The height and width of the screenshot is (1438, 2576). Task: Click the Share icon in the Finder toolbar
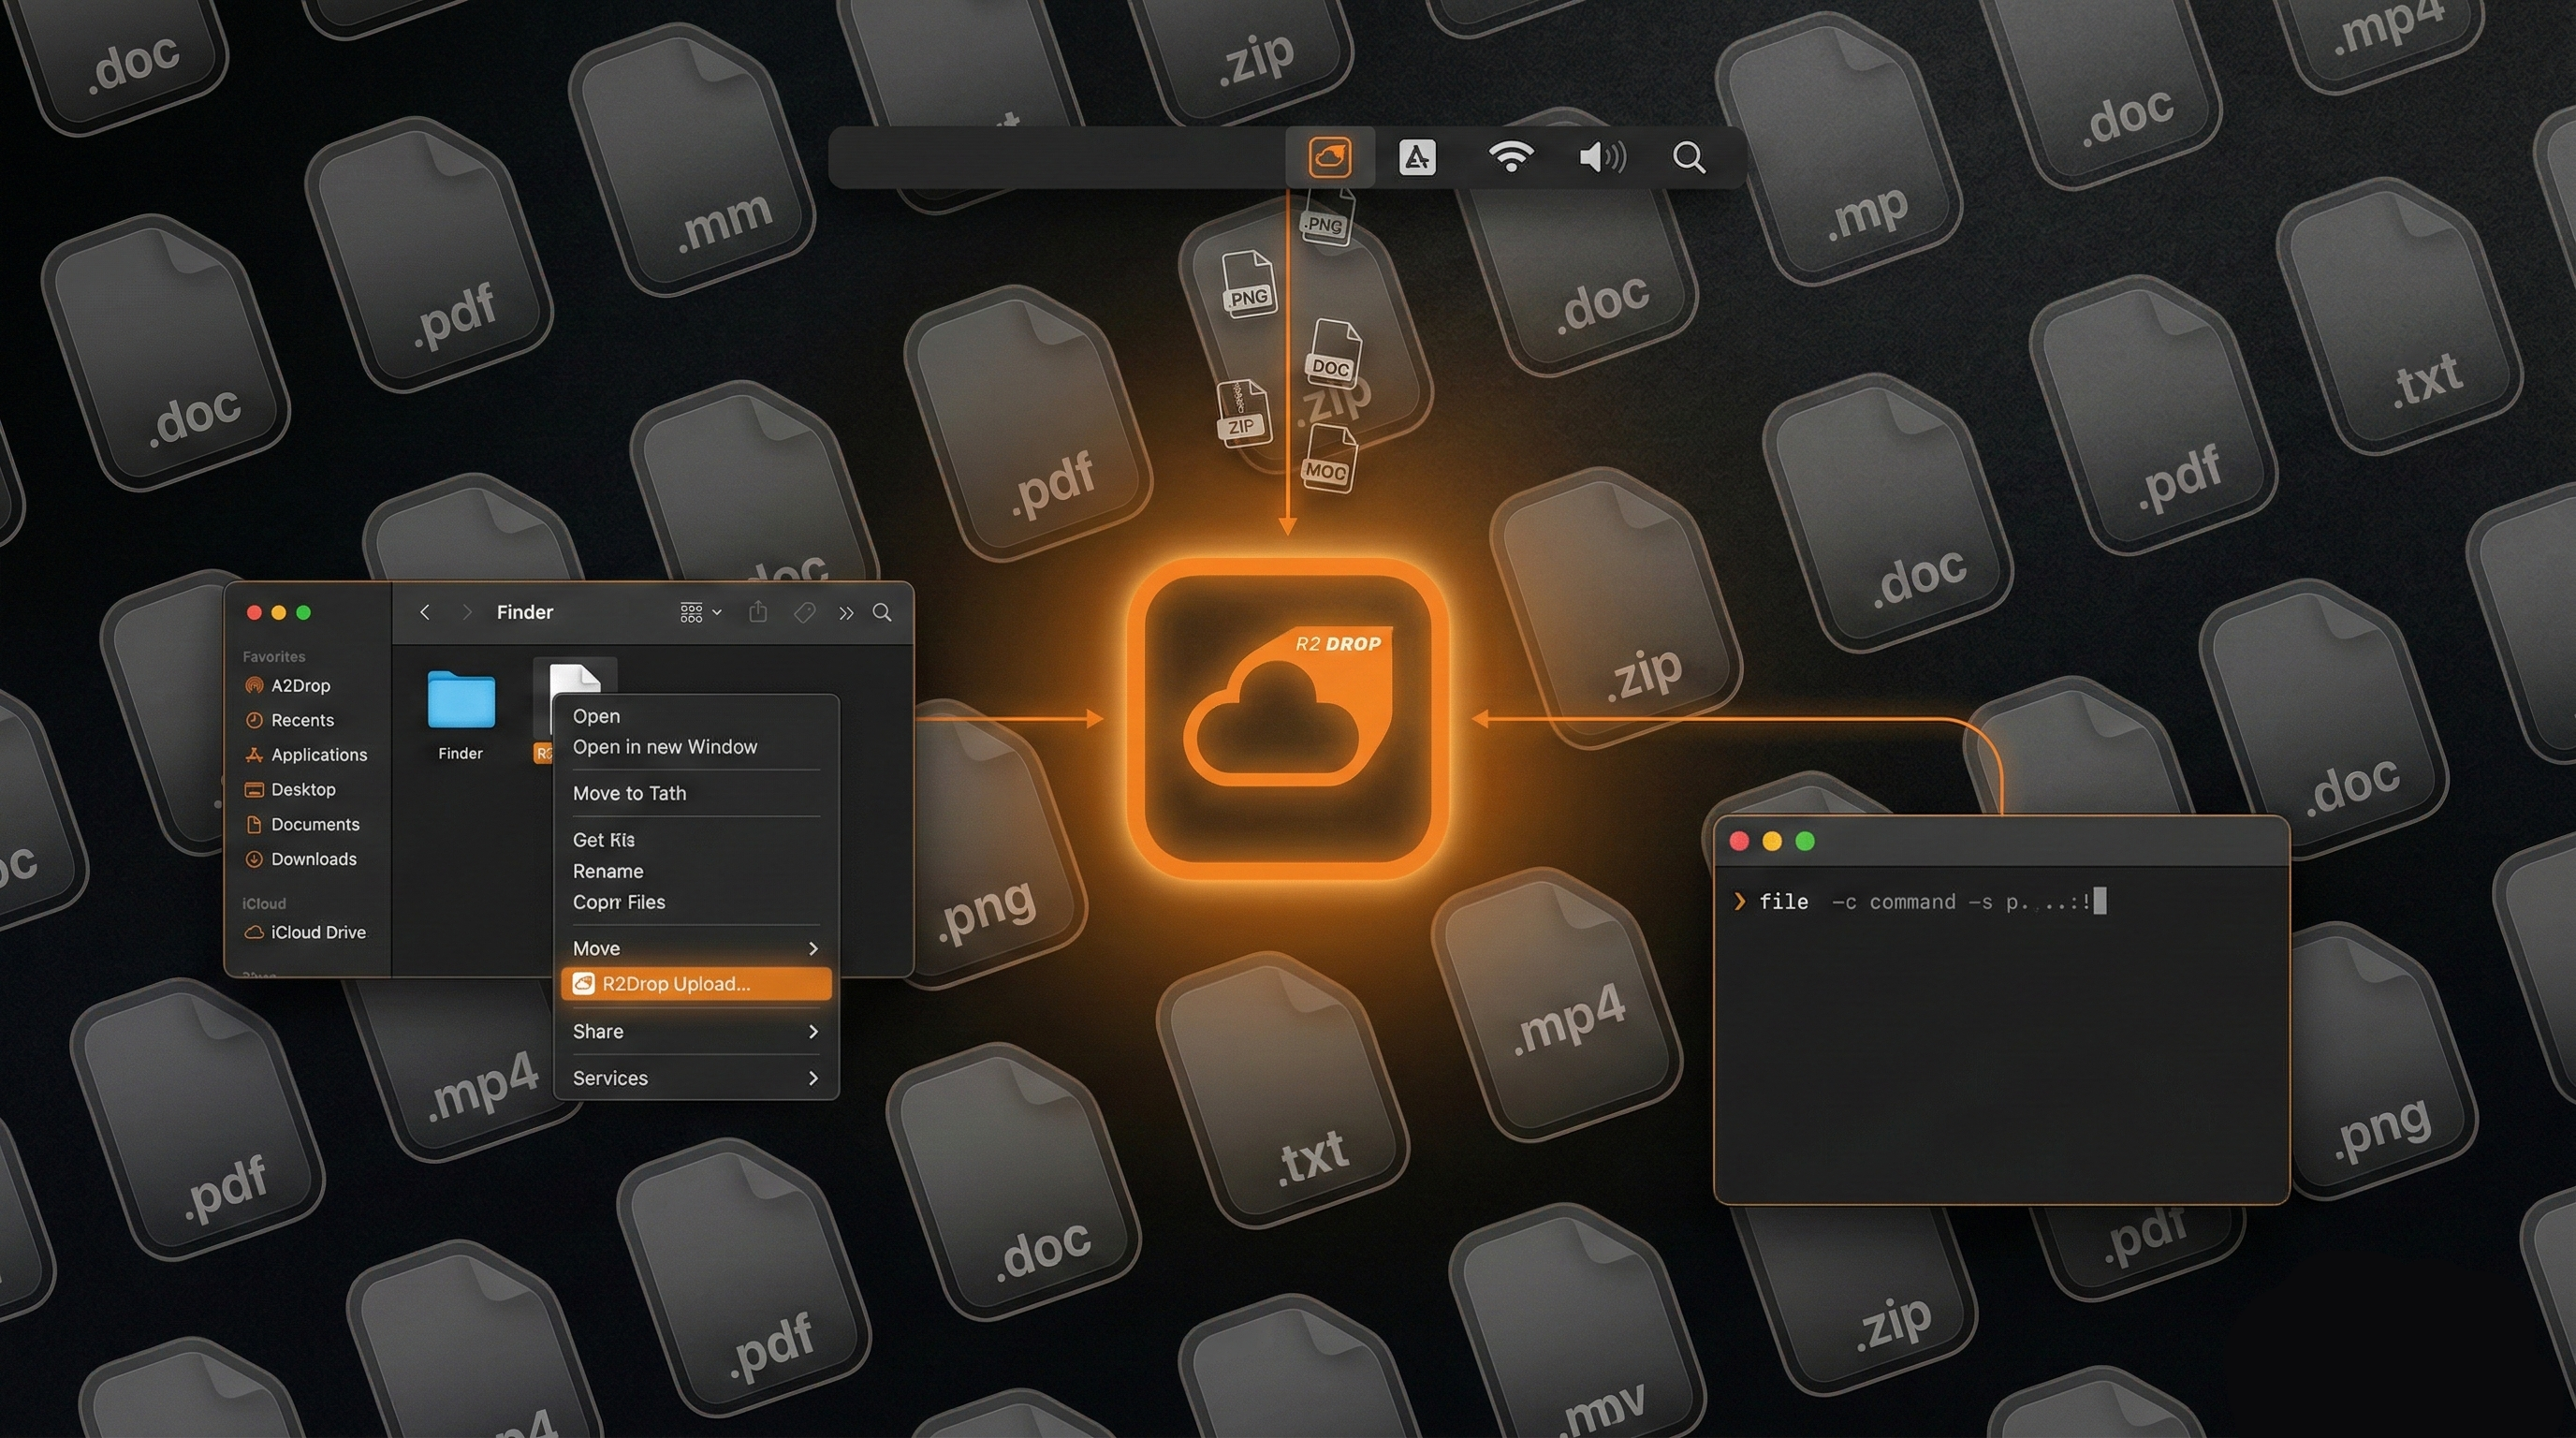pos(758,612)
